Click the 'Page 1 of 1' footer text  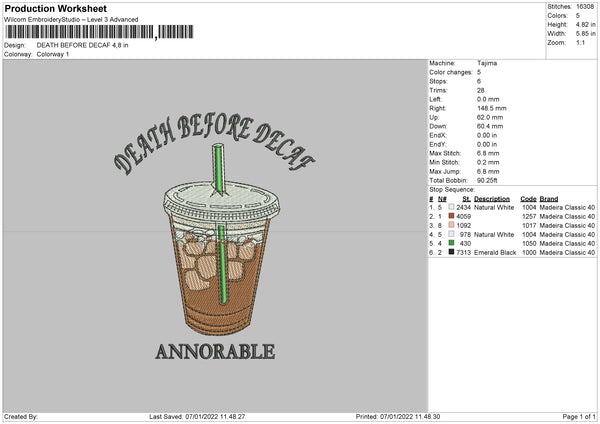579,417
